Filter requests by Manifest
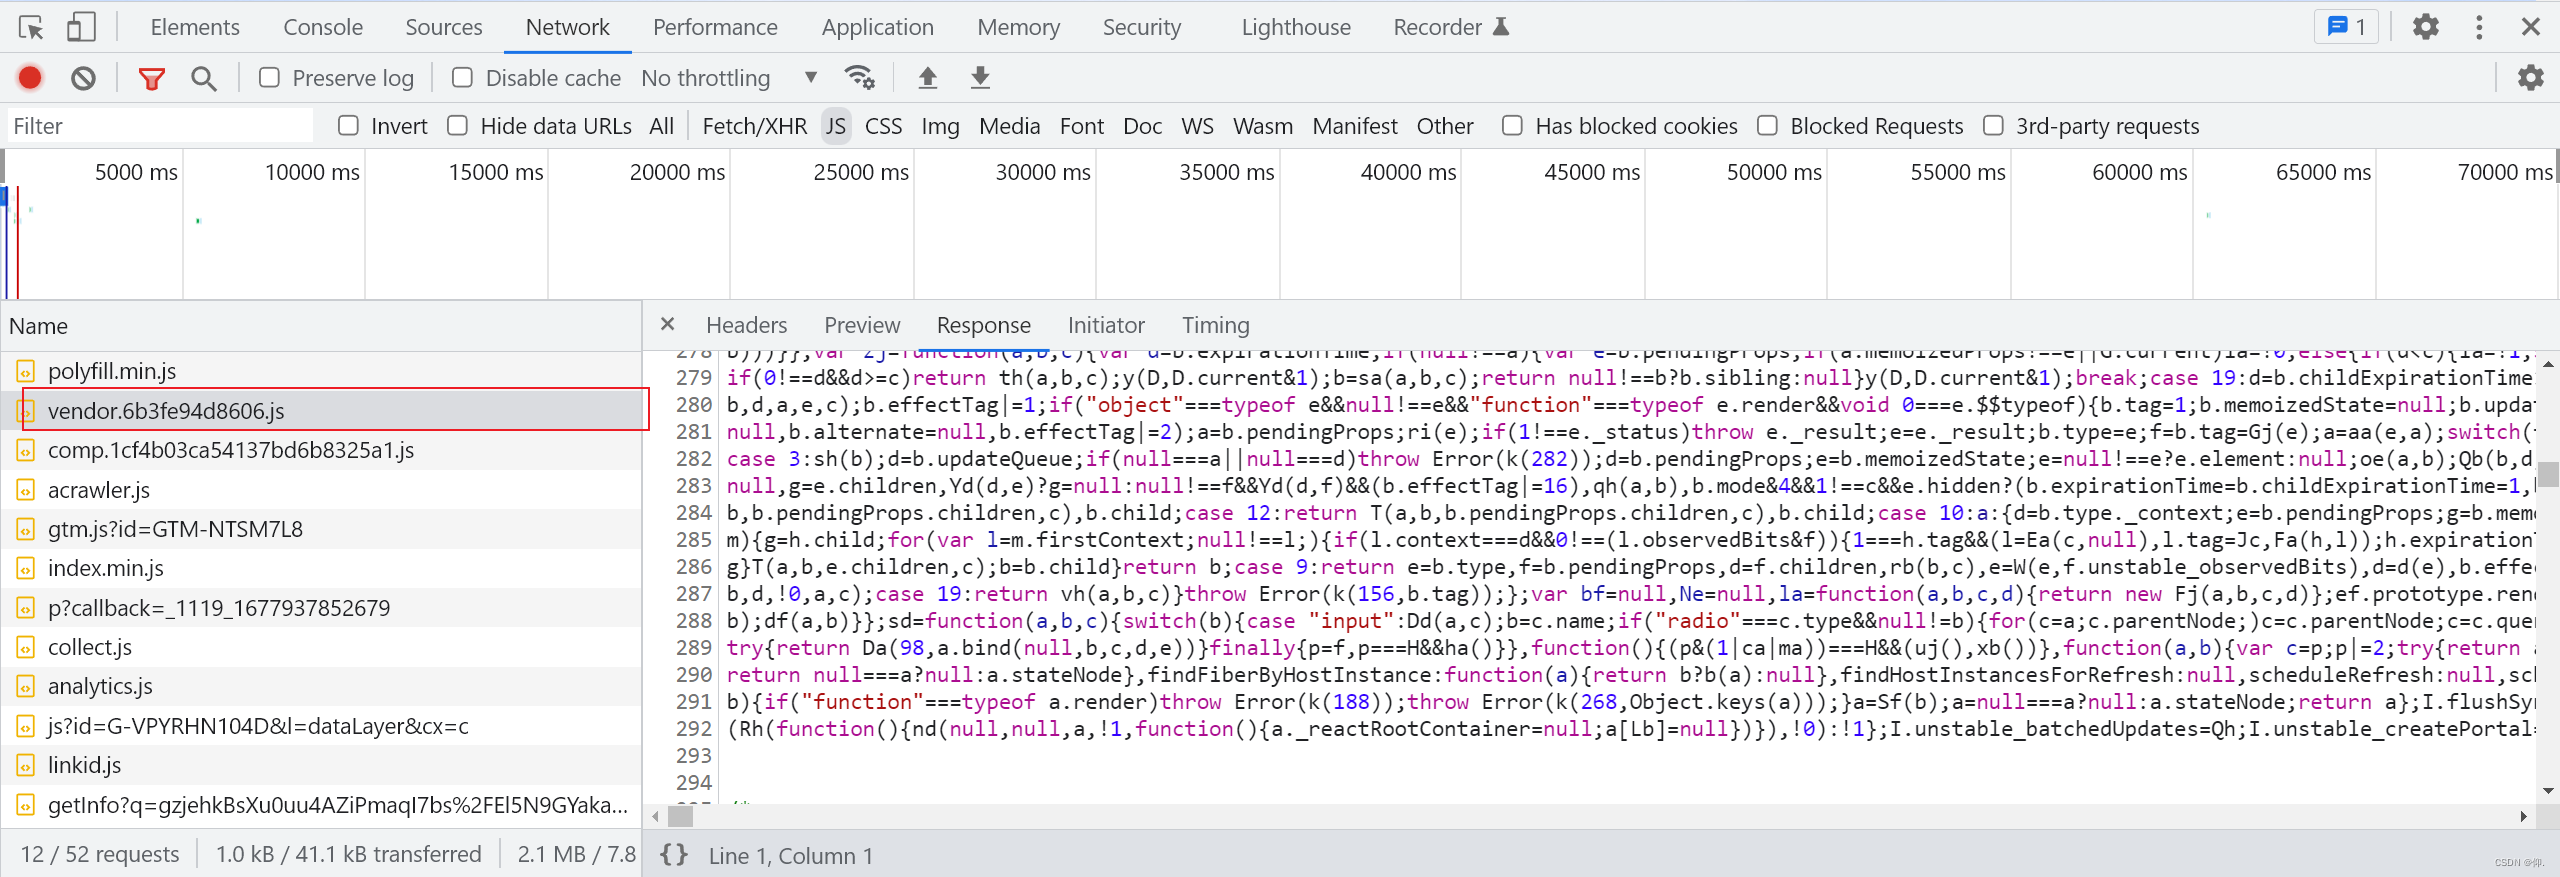2560x877 pixels. tap(1355, 126)
